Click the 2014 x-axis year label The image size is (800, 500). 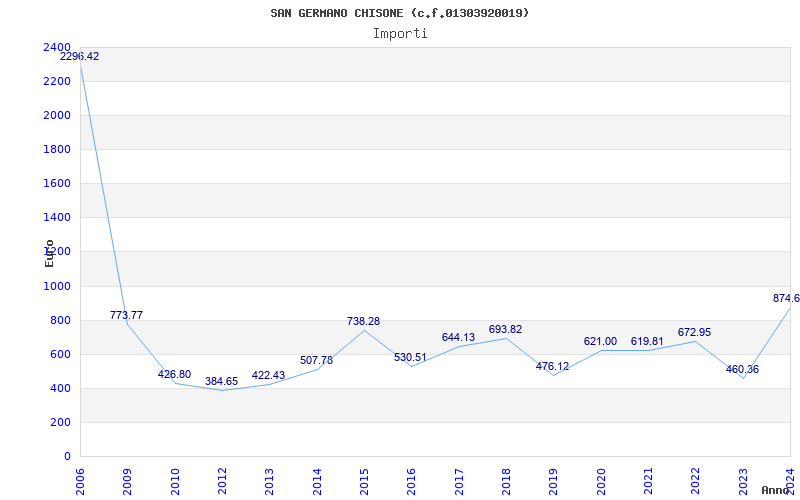317,481
